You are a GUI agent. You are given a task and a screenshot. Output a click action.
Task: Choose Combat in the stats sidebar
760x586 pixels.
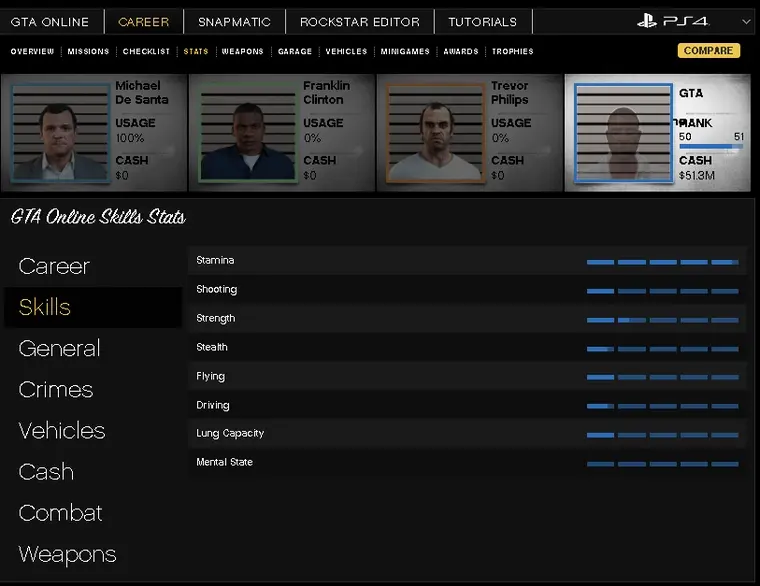(60, 513)
